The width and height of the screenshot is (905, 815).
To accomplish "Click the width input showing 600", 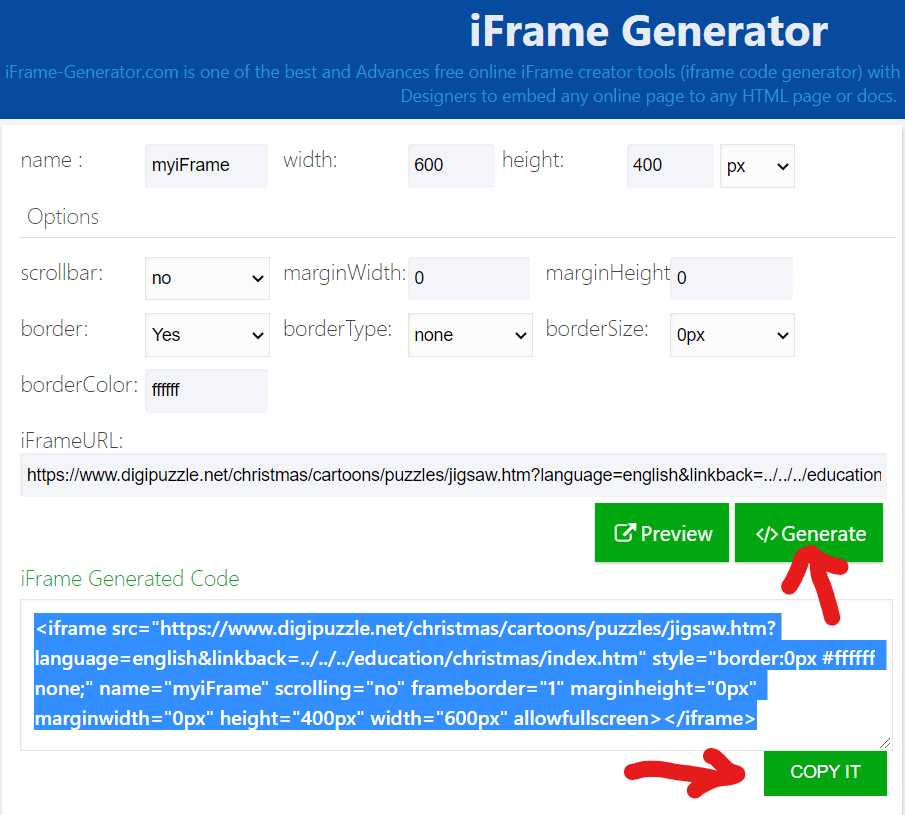I will tap(451, 166).
